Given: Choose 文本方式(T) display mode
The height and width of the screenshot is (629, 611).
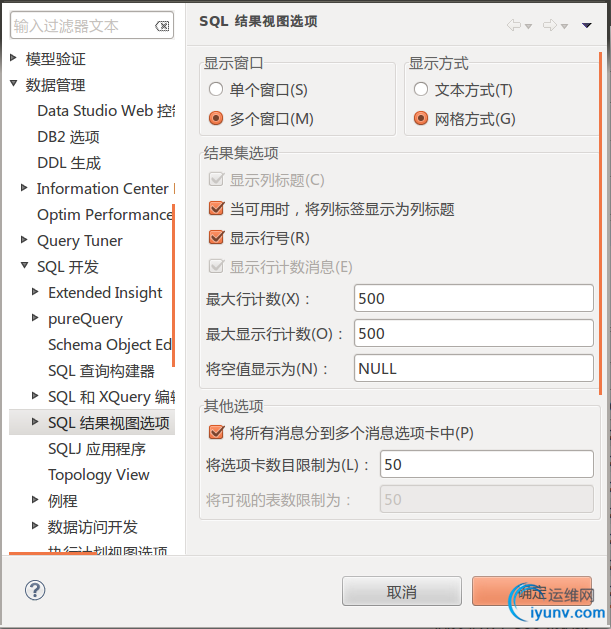Looking at the screenshot, I should (421, 90).
